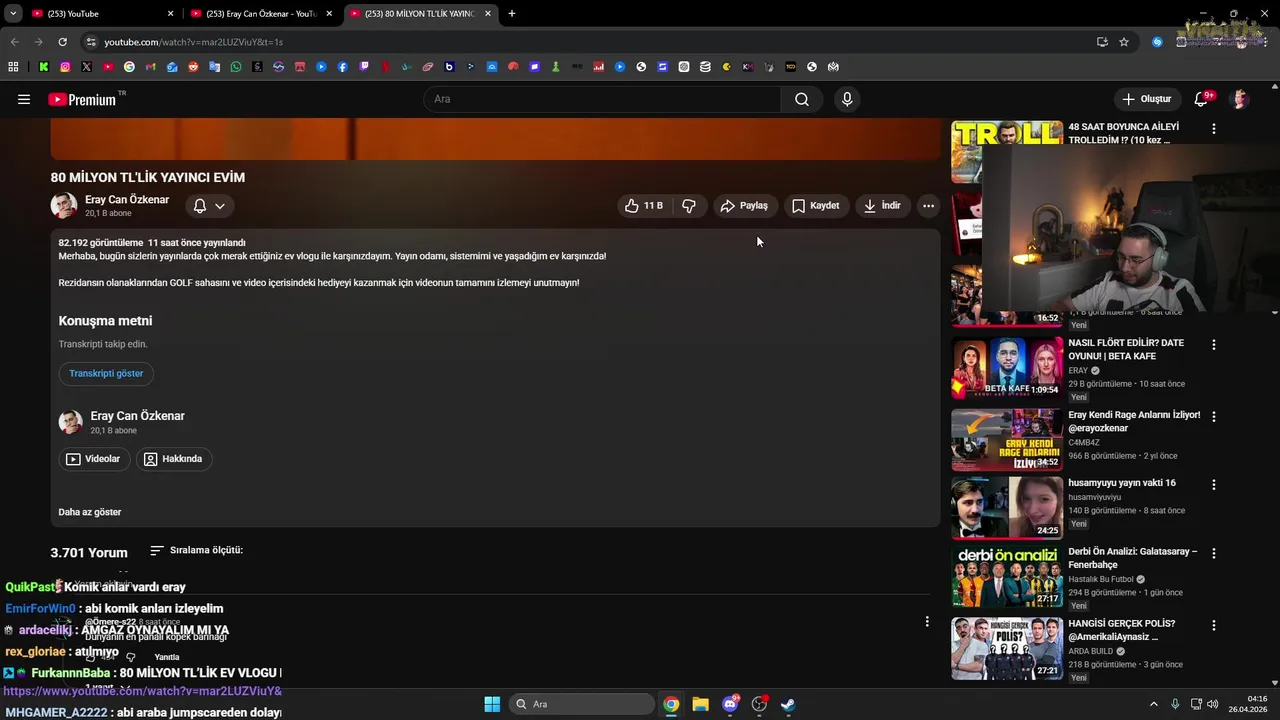Open the X (Twitter) bookmark
The image size is (1280, 720).
[87, 67]
